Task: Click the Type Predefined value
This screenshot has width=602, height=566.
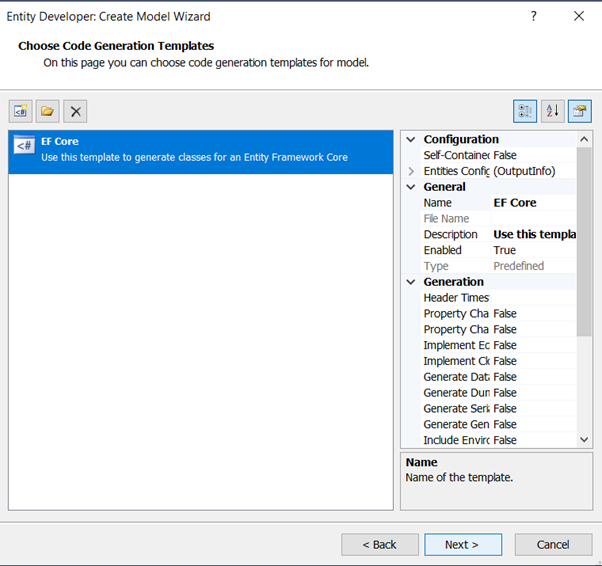Action: coord(533,266)
